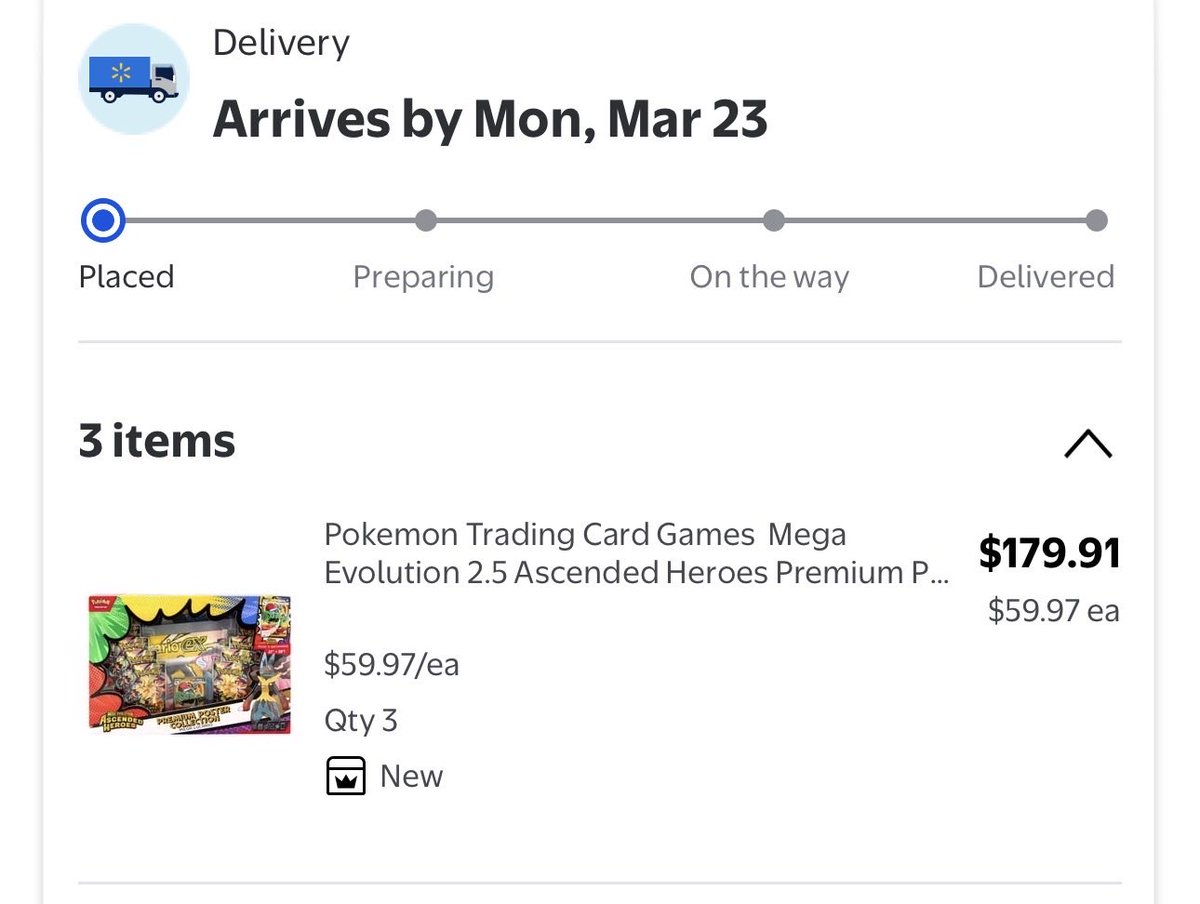Click the Placed status label

point(127,277)
